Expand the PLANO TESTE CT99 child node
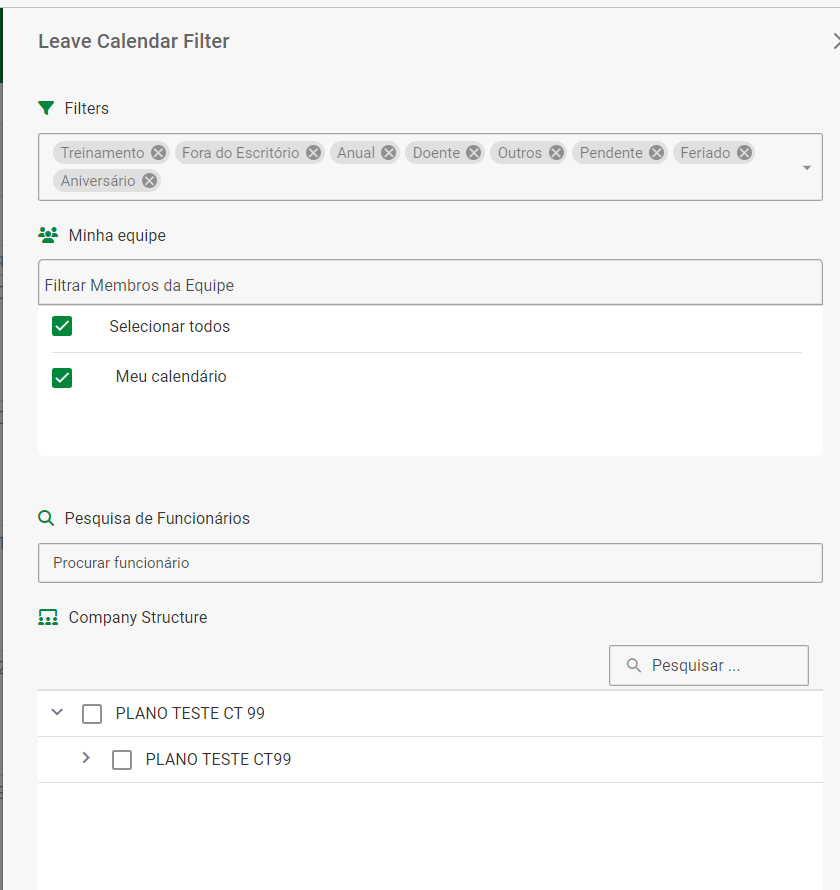This screenshot has height=890, width=840. [86, 759]
